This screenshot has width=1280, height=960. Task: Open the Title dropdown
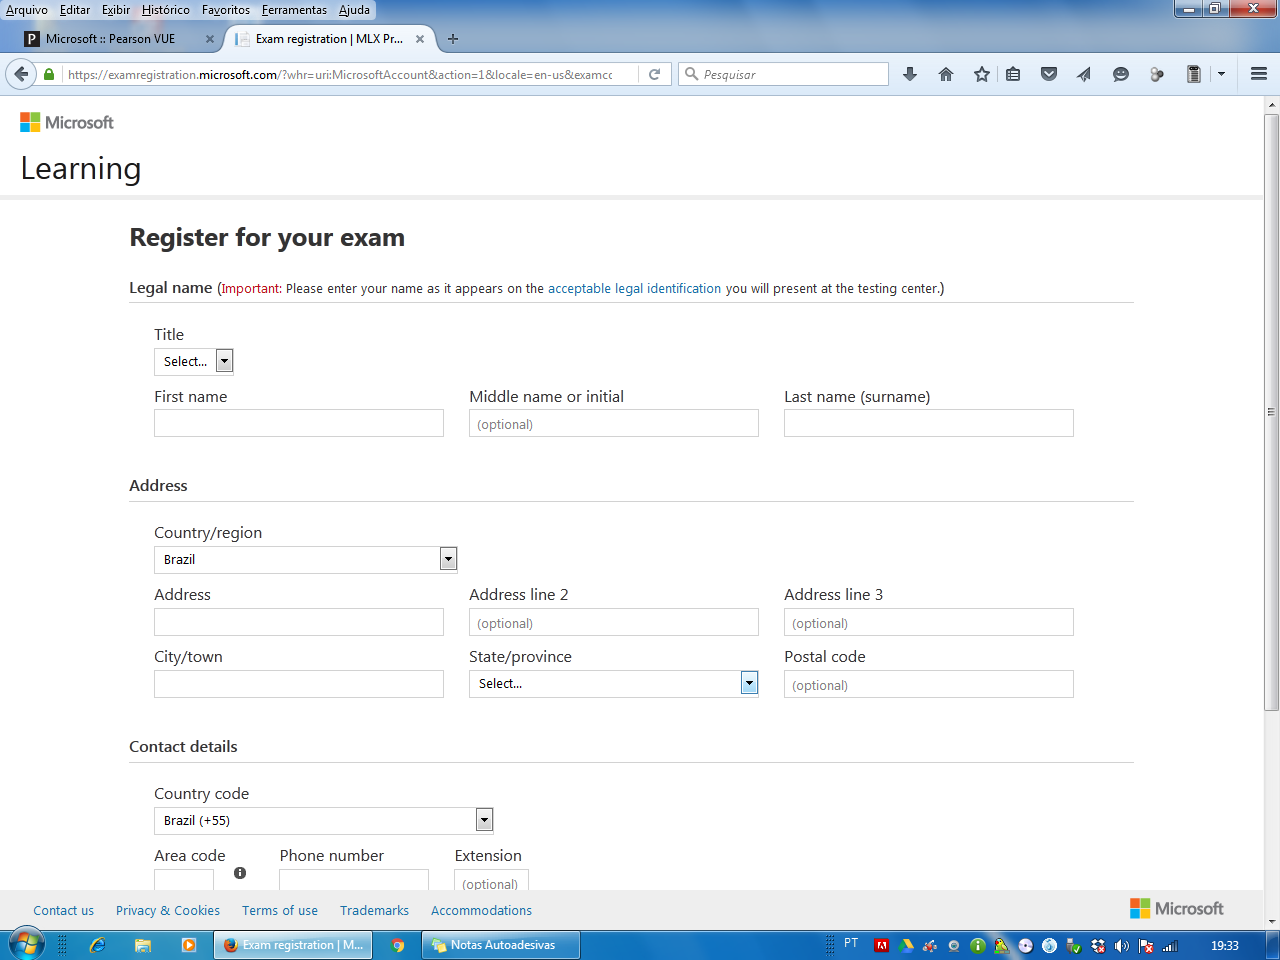[x=194, y=361]
